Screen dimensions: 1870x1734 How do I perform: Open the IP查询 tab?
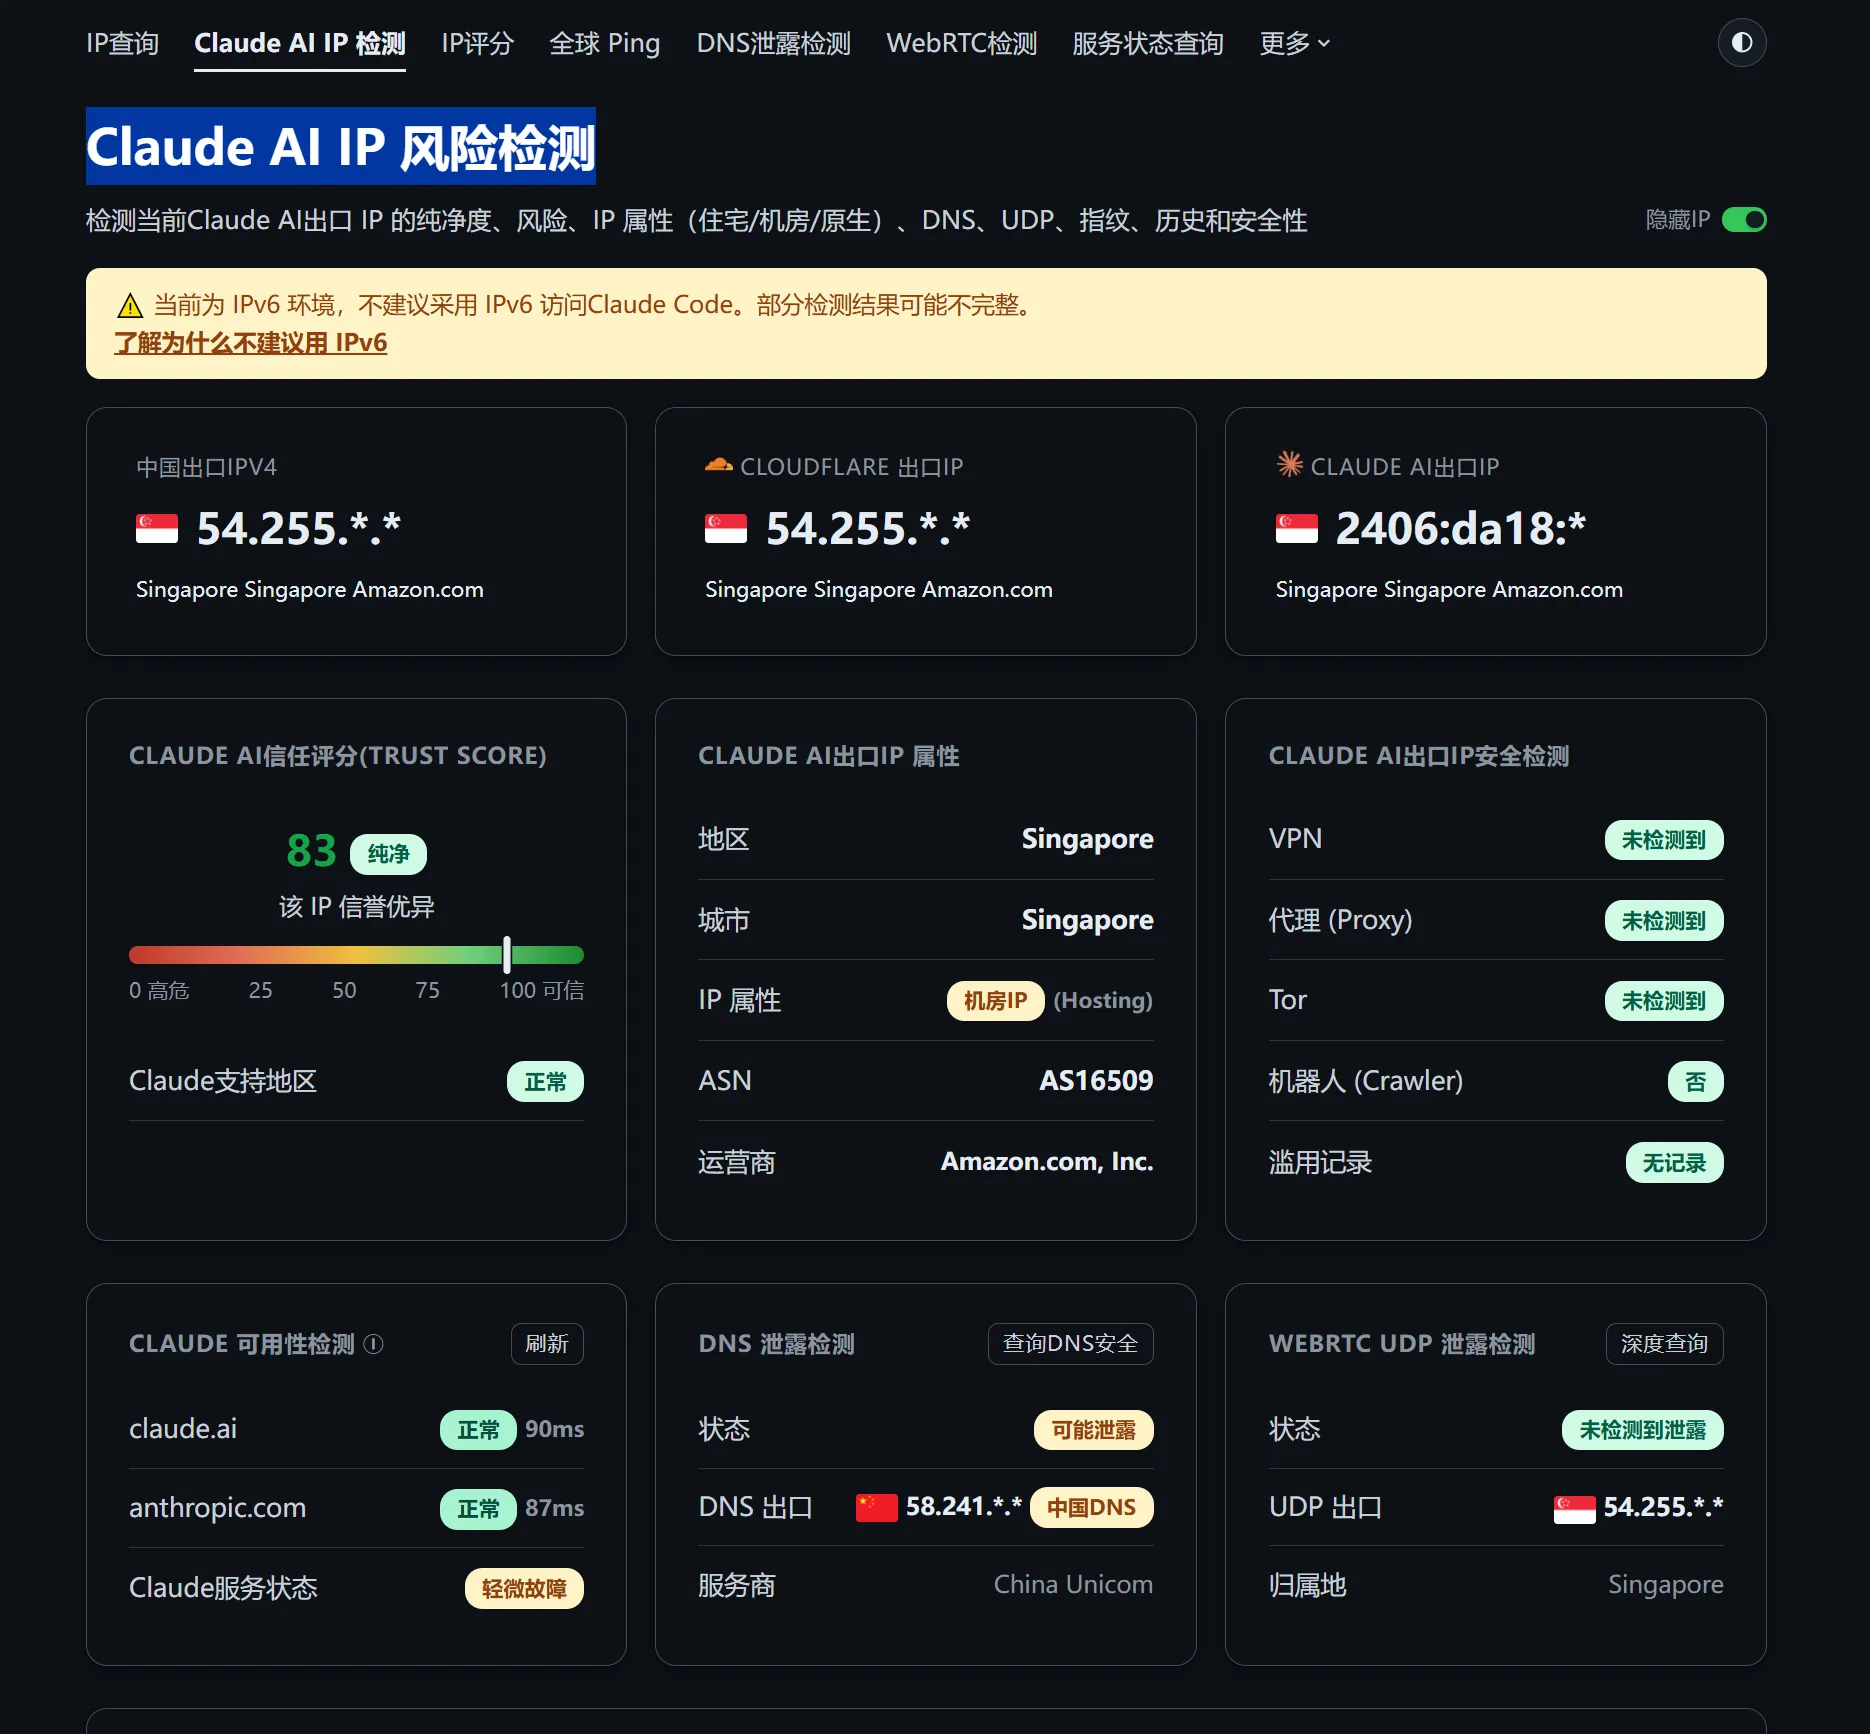coord(122,43)
